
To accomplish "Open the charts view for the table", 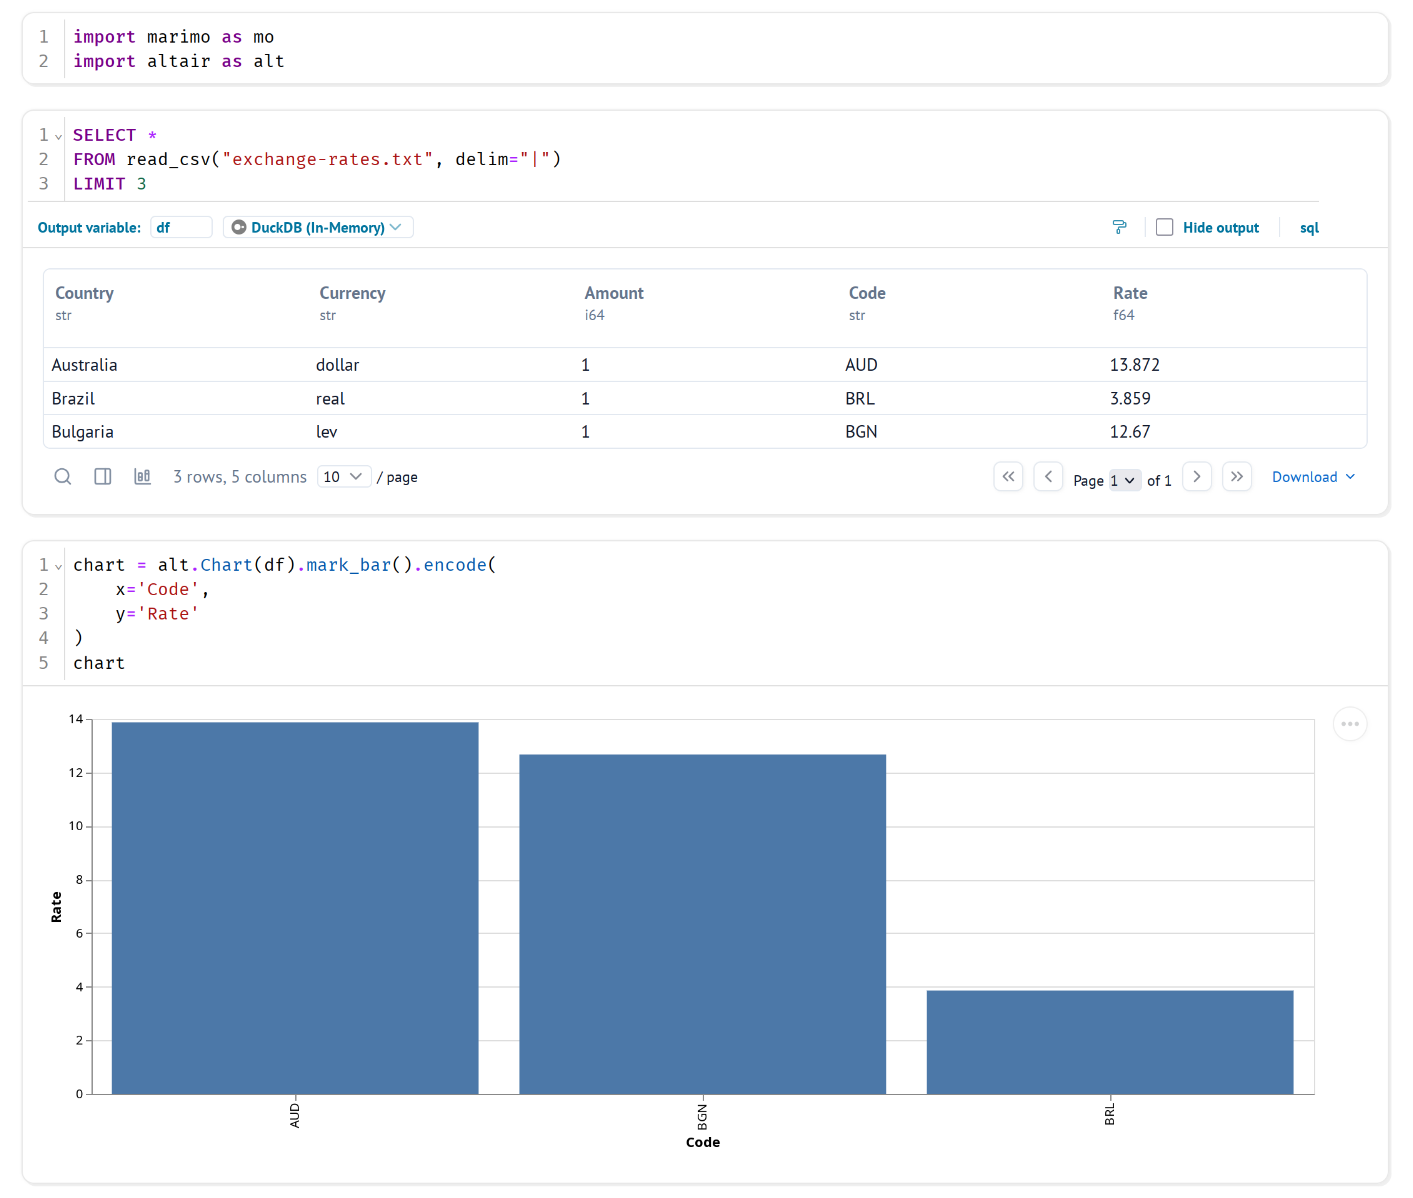I will 142,477.
